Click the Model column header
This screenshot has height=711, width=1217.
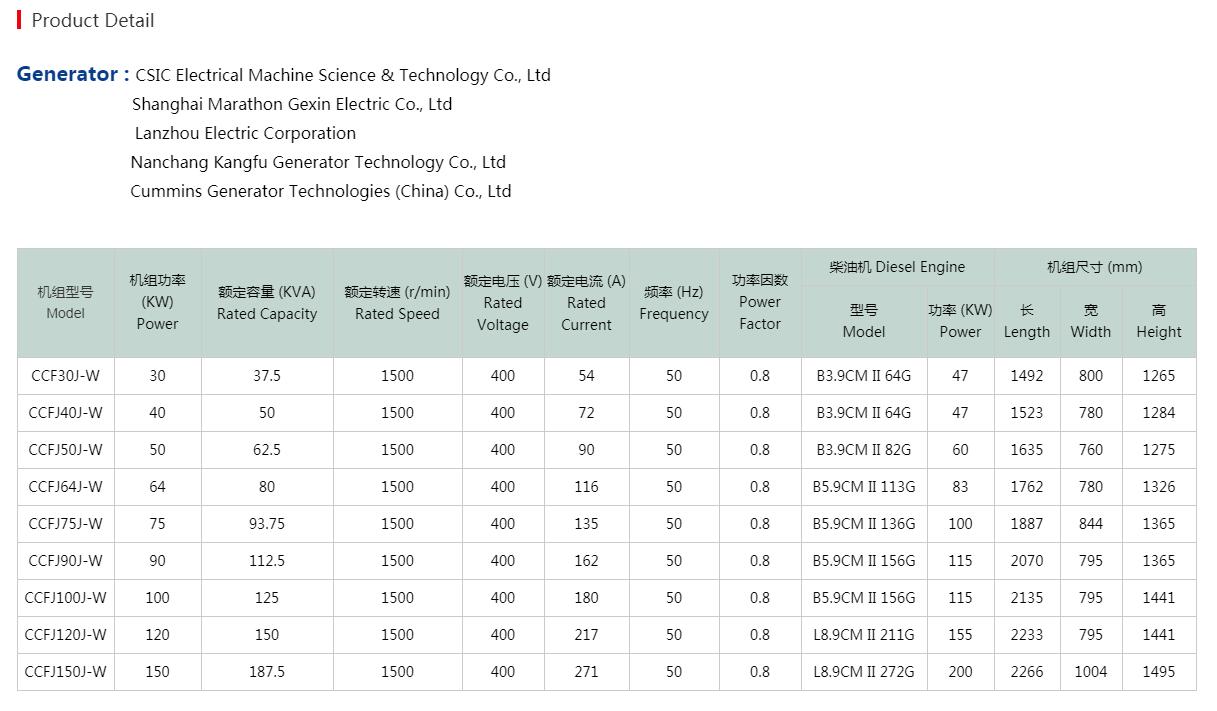tap(66, 303)
